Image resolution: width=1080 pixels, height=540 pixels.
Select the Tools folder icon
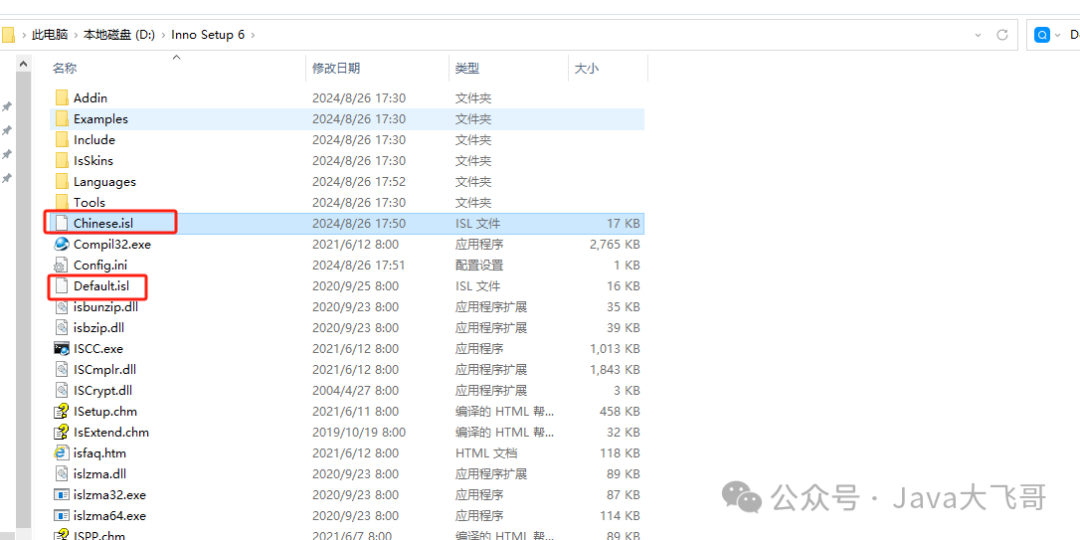click(x=62, y=202)
